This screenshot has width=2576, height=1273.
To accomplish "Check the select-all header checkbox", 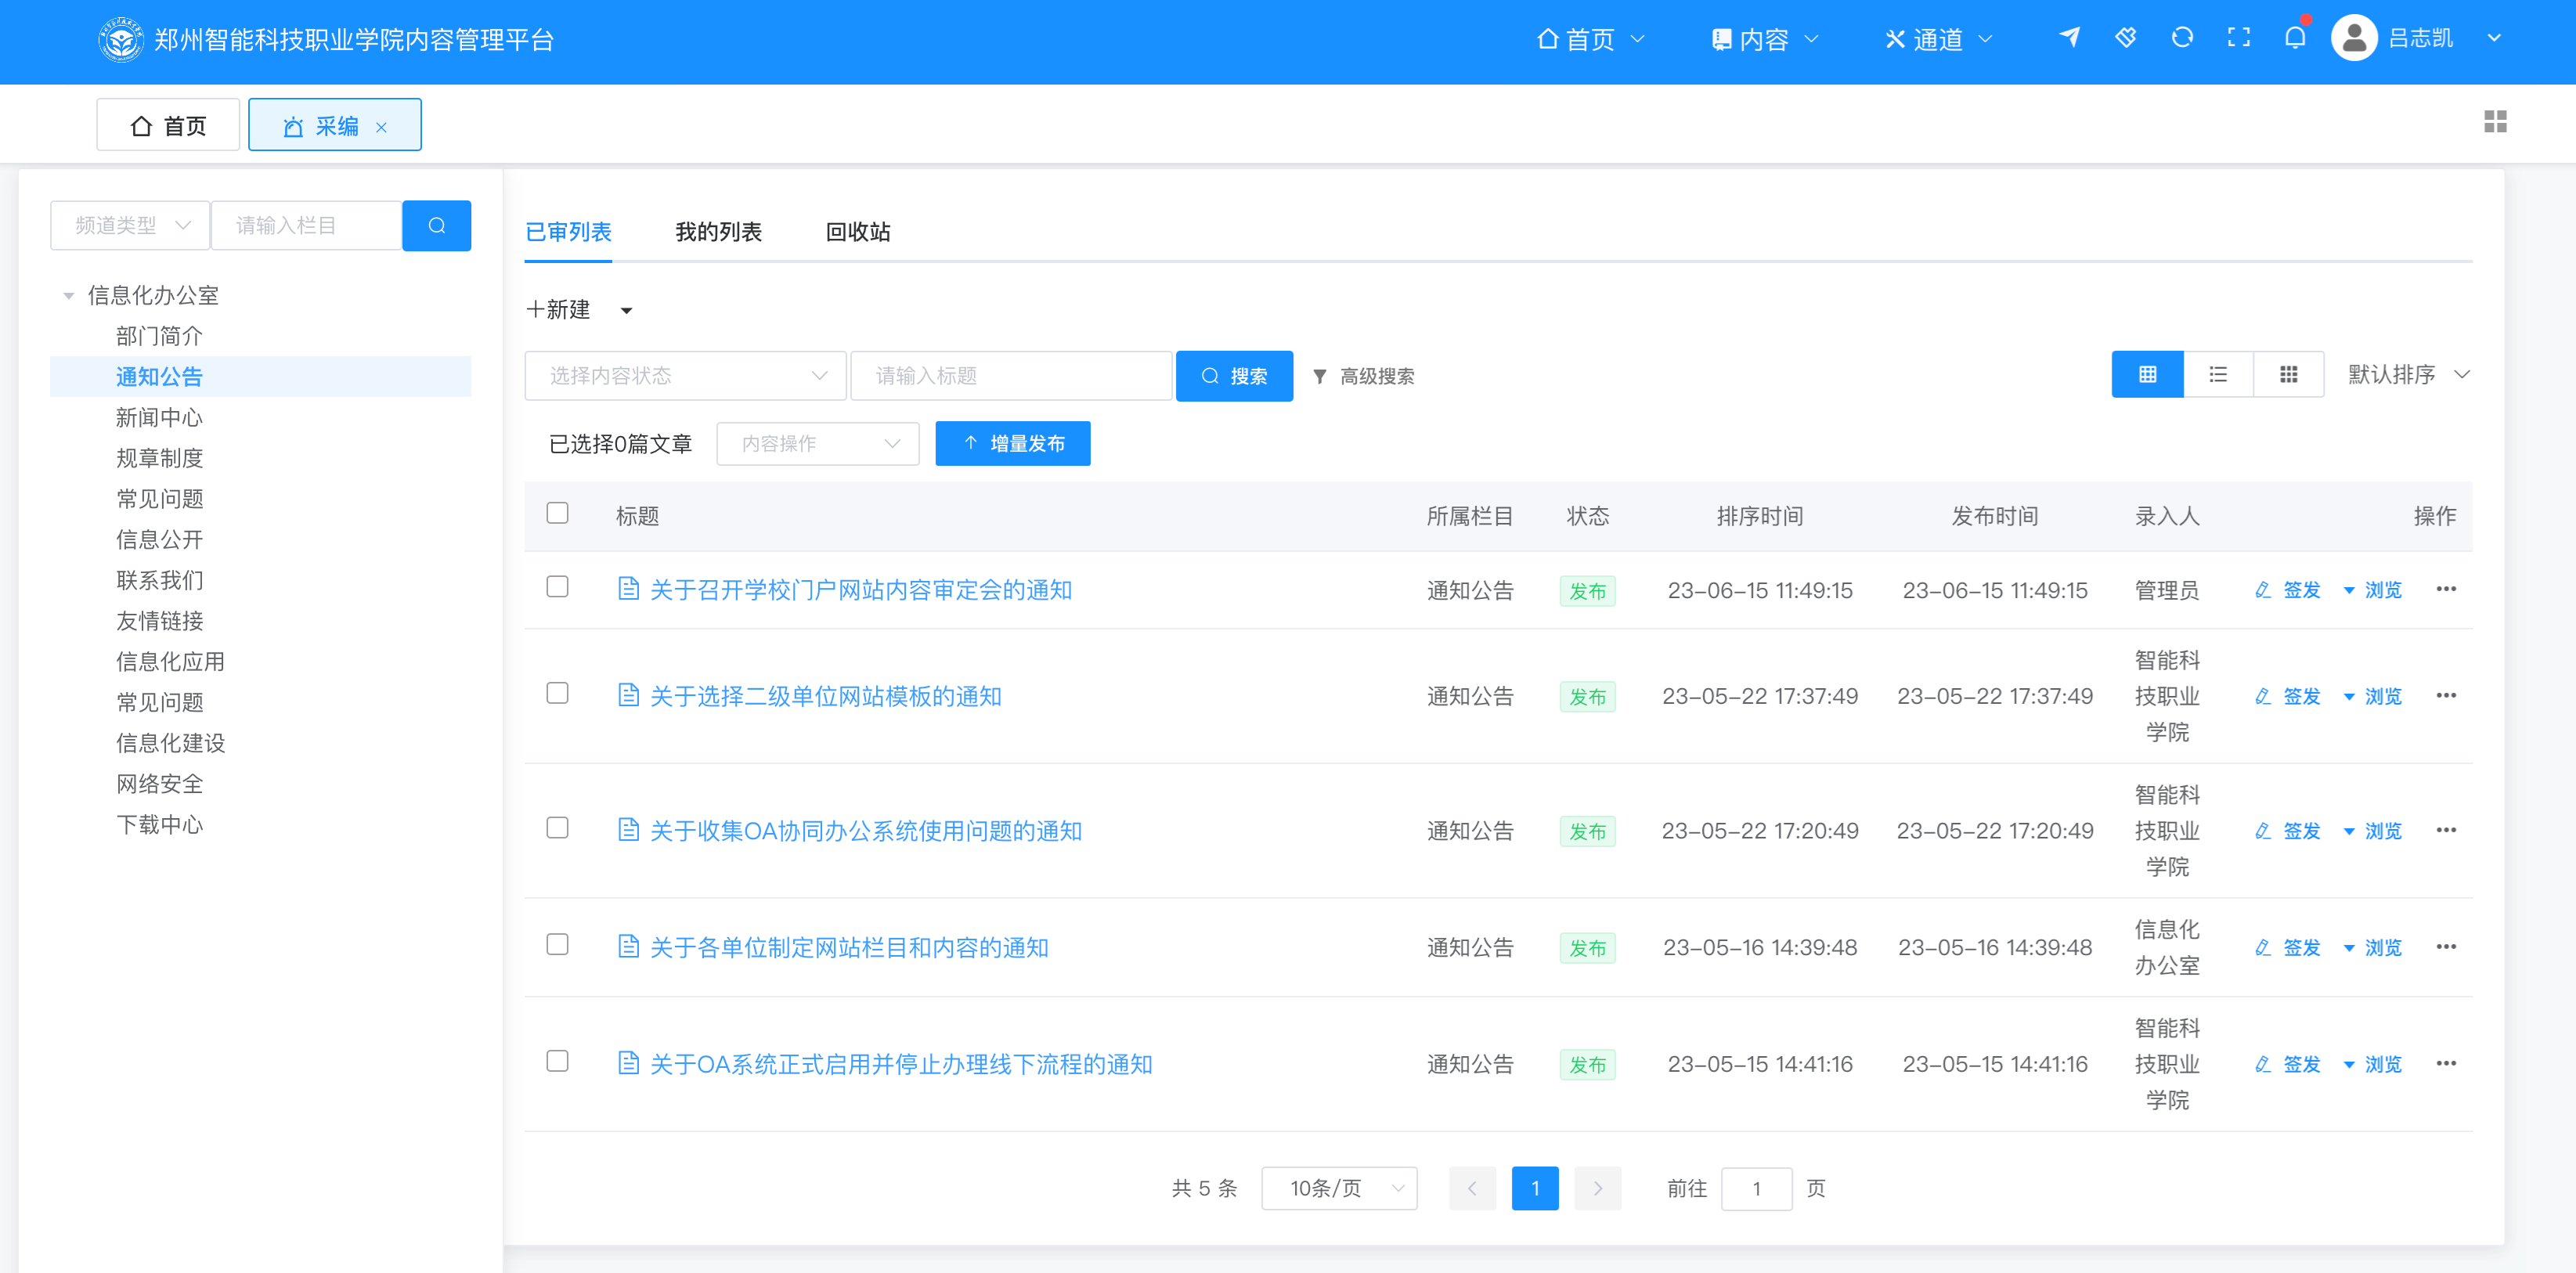I will click(x=557, y=514).
